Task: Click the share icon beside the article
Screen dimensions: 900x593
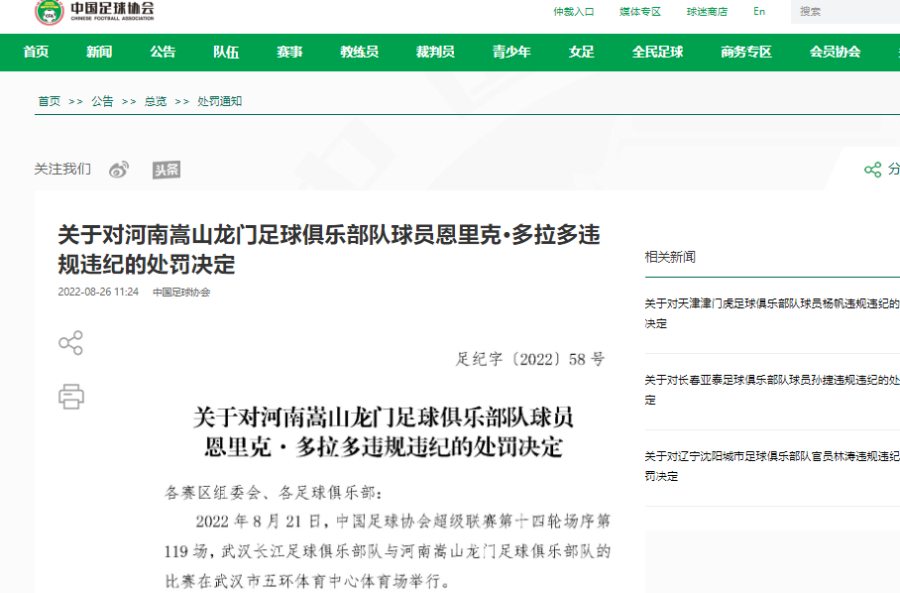Action: 70,343
